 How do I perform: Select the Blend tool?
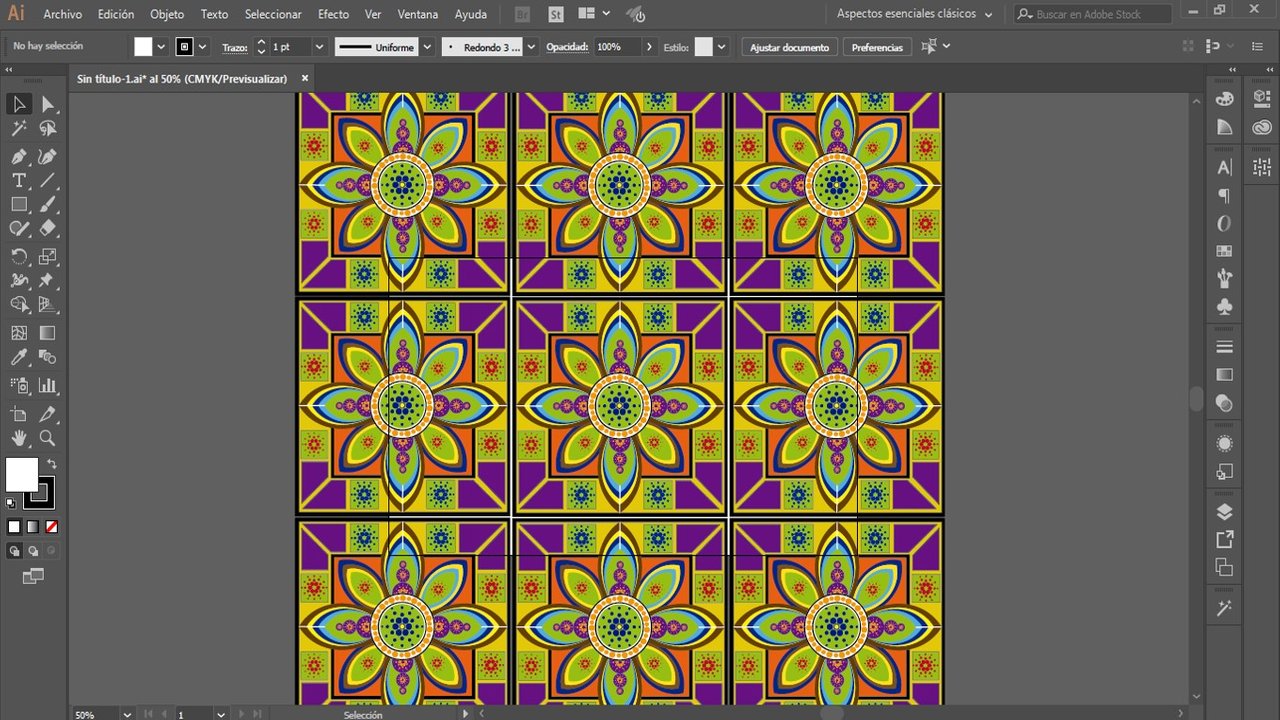point(47,357)
